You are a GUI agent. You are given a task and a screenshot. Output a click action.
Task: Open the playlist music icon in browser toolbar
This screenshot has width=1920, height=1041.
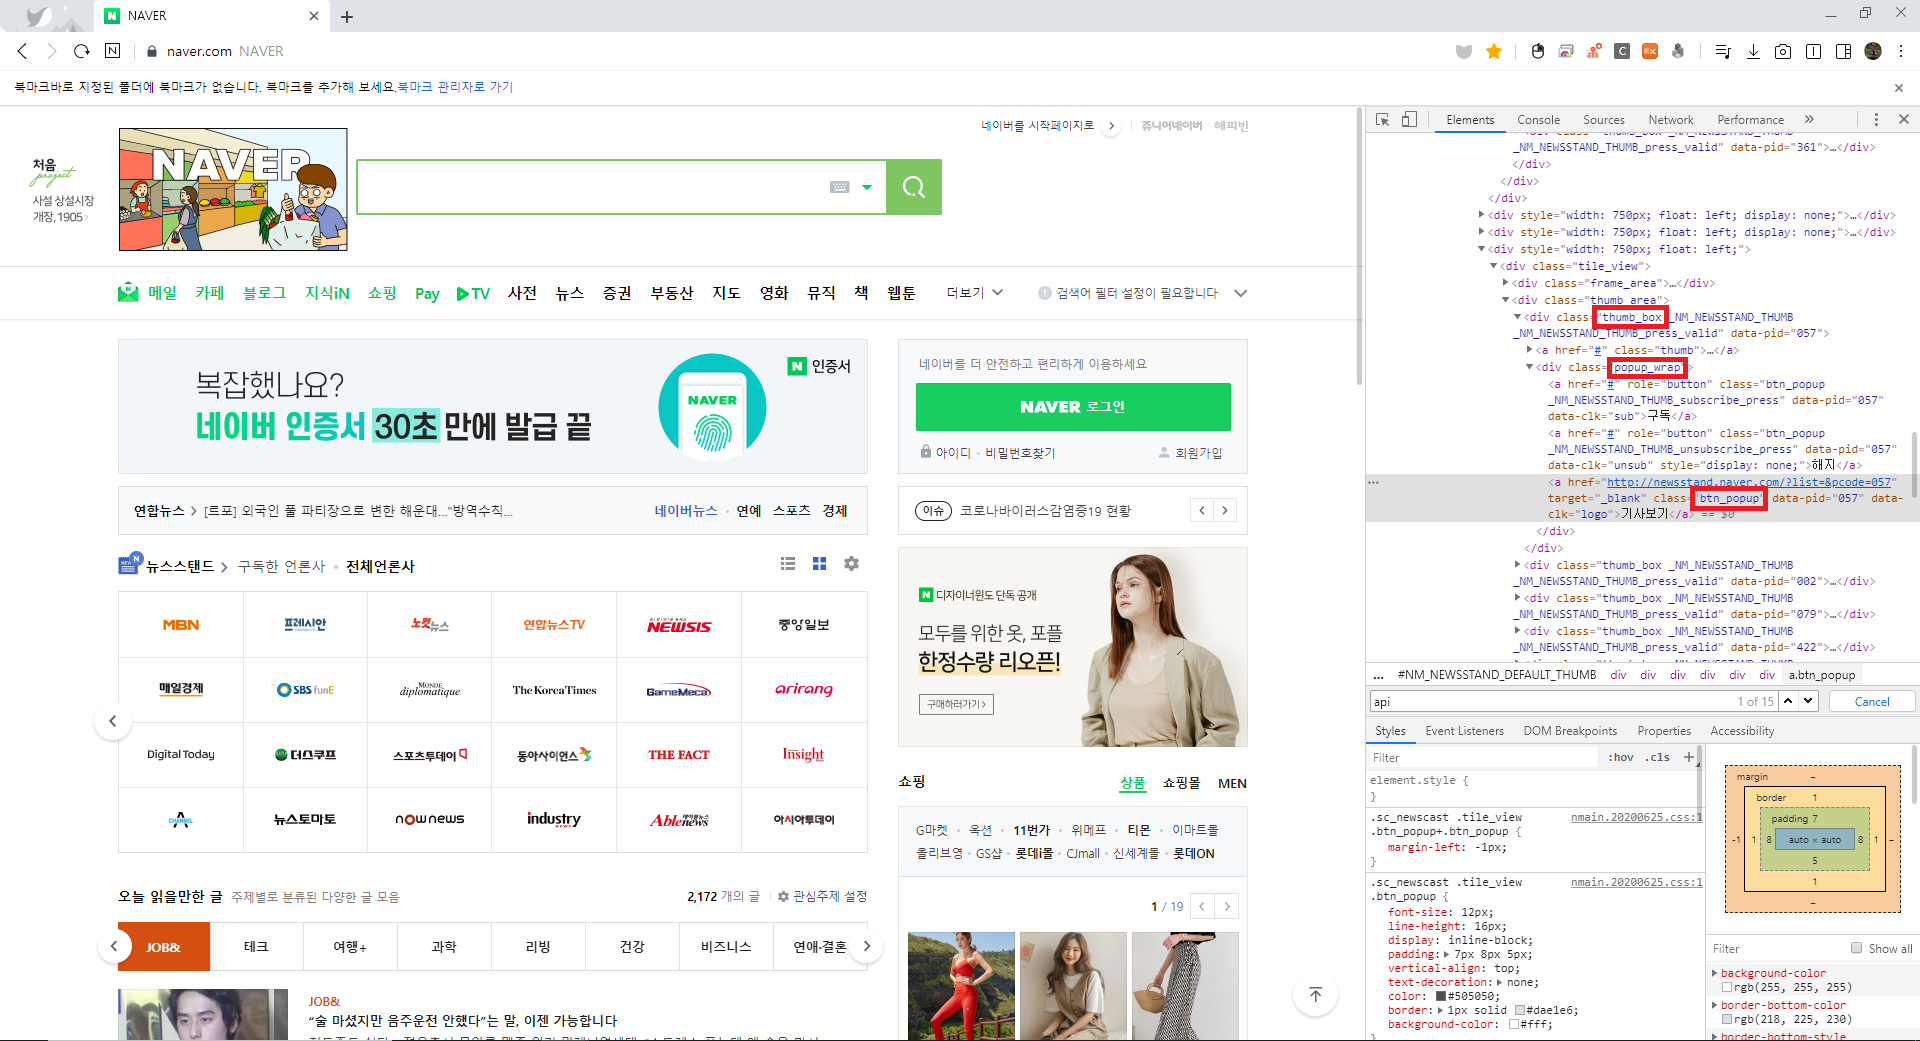(1723, 51)
